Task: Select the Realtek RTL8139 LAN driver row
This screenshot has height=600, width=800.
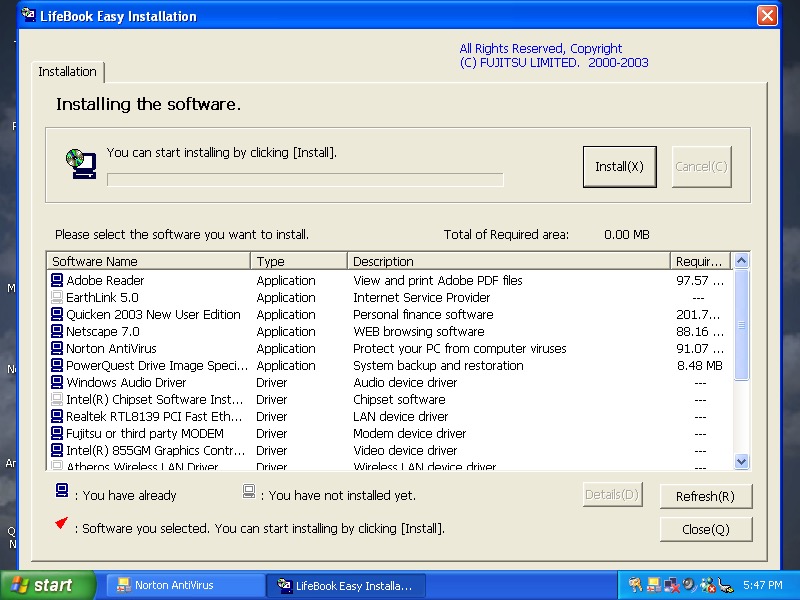Action: point(155,417)
